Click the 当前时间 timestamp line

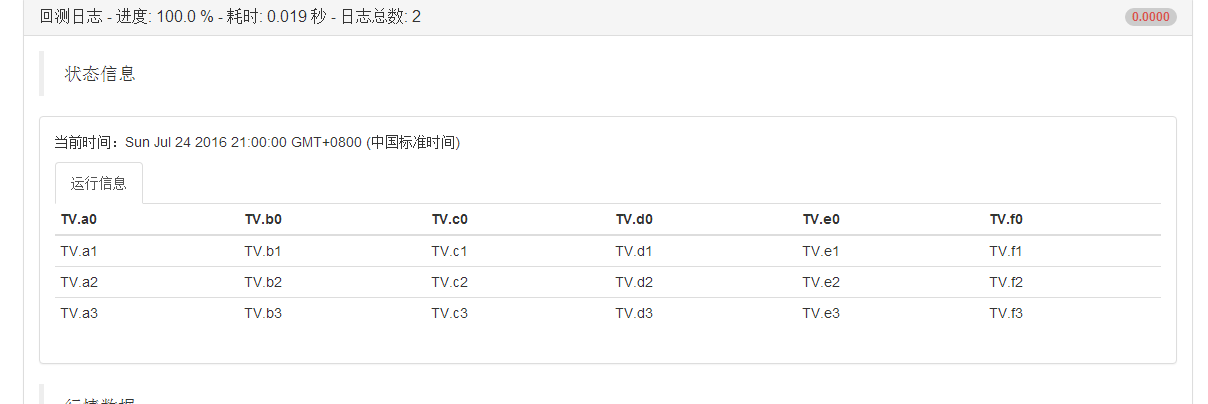257,142
